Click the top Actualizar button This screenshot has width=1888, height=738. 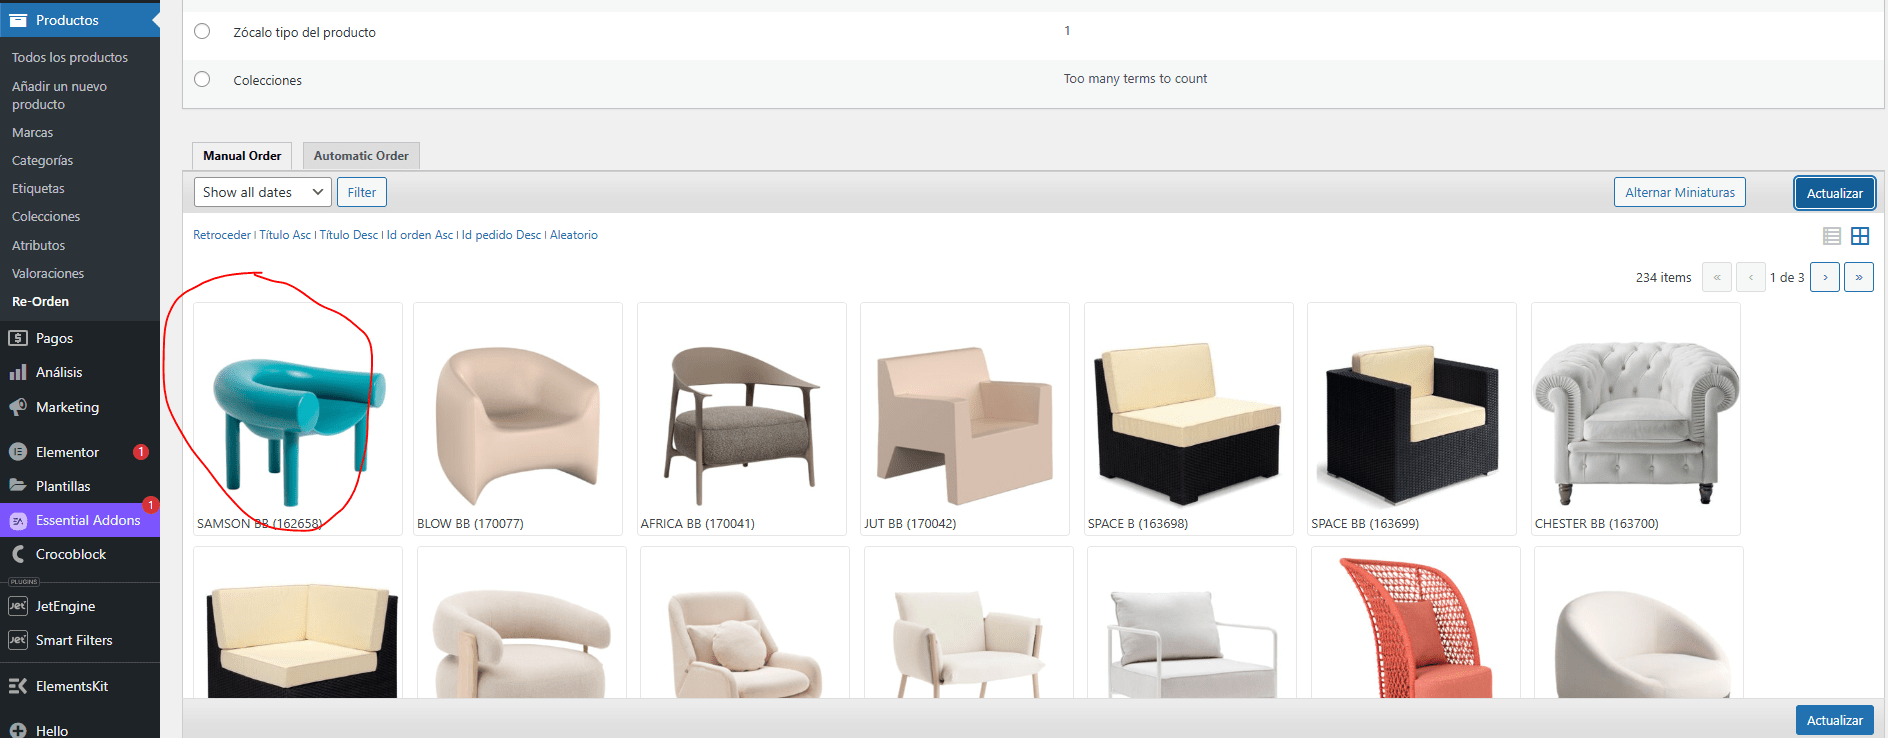coord(1834,193)
